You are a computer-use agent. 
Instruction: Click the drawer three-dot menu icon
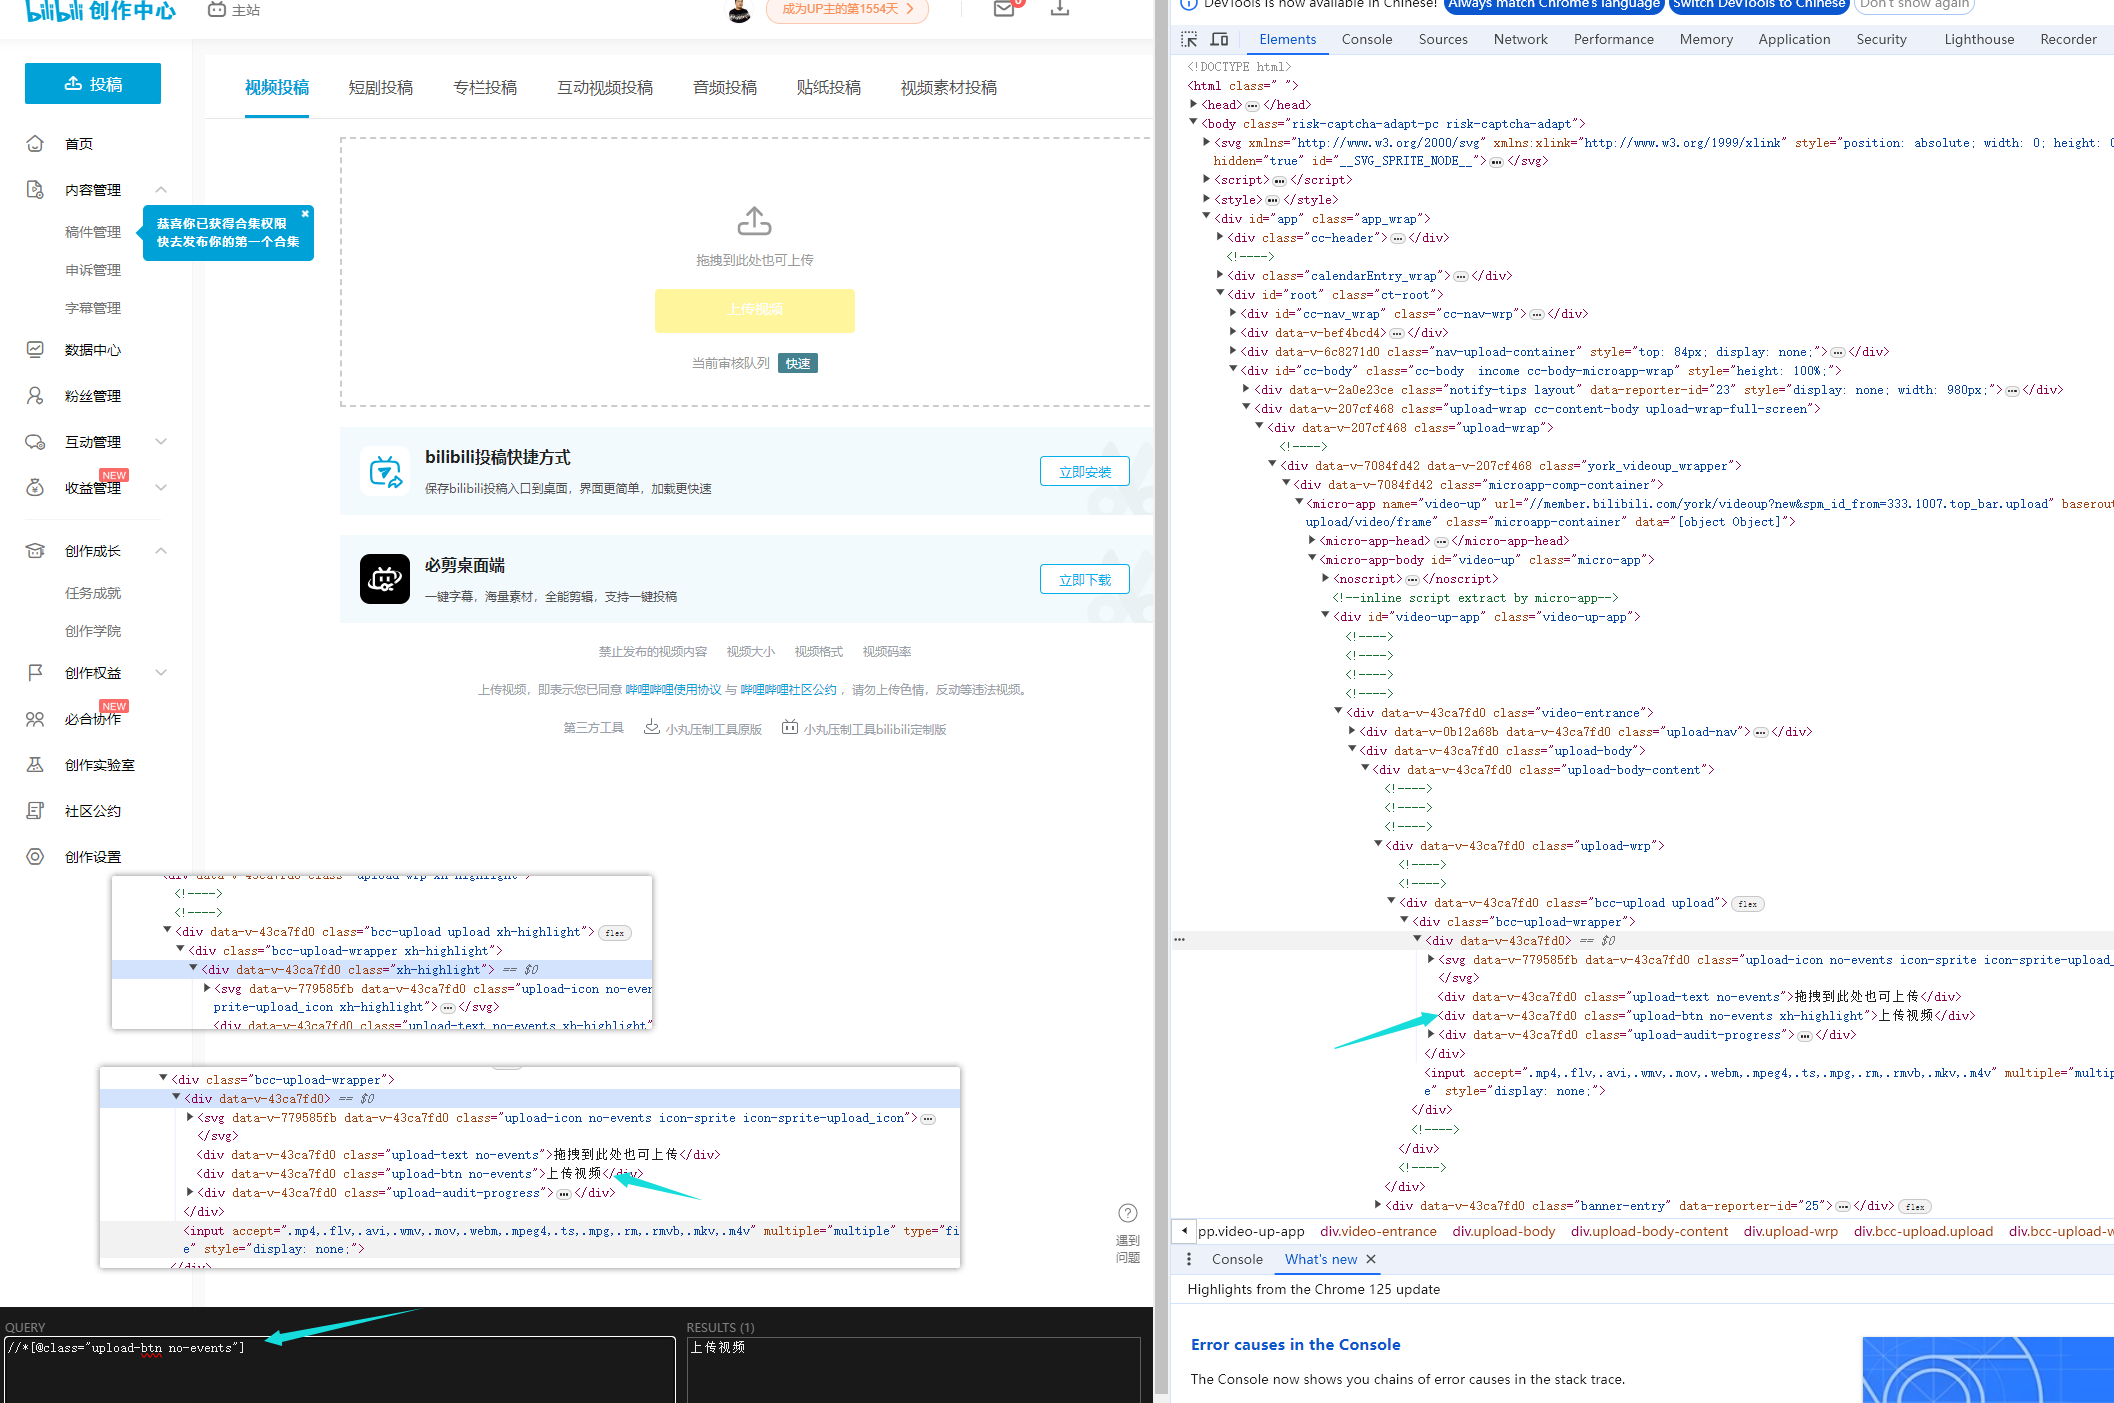(x=1188, y=1259)
